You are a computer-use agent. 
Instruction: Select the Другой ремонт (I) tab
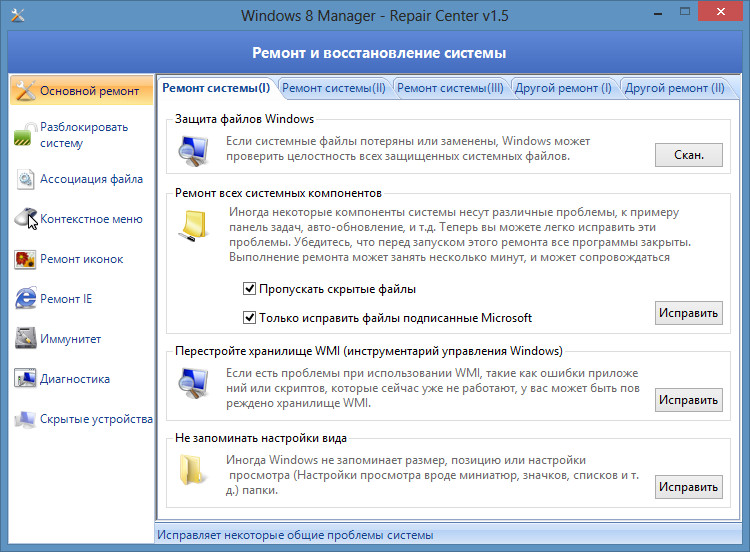tap(563, 88)
